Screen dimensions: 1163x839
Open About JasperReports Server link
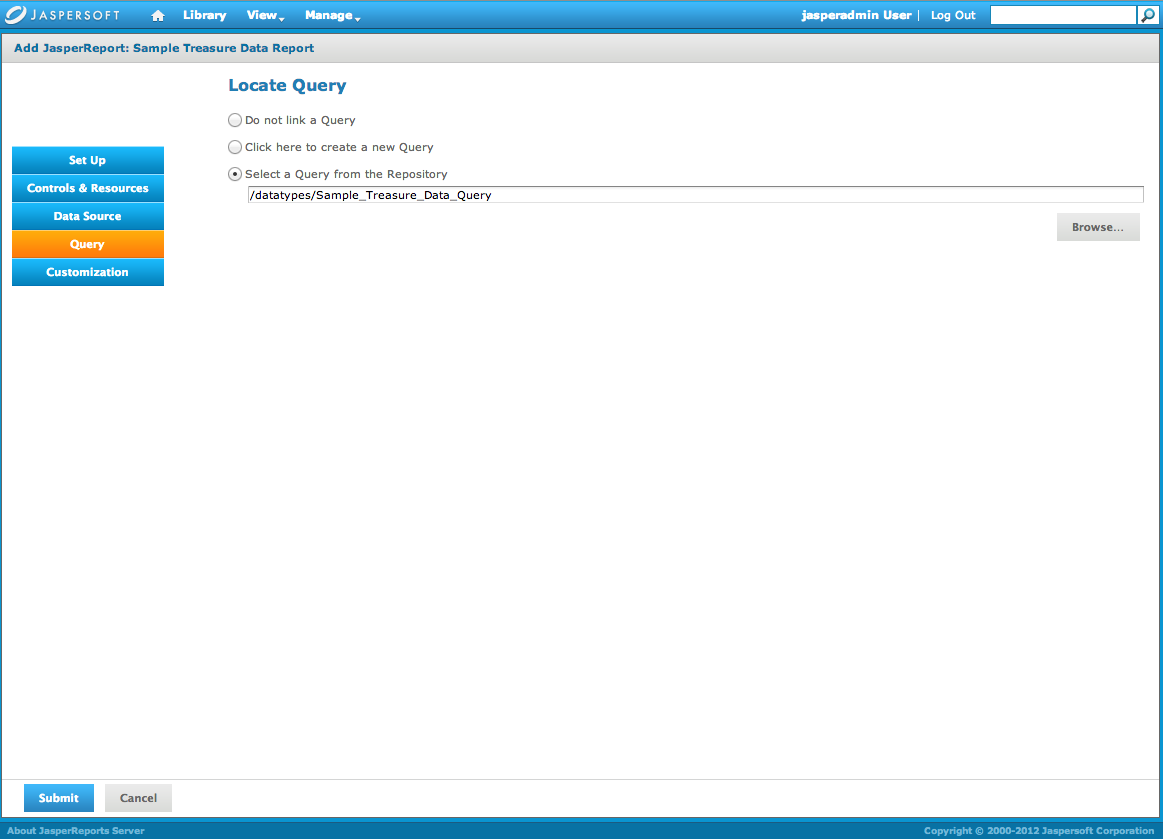coord(76,831)
